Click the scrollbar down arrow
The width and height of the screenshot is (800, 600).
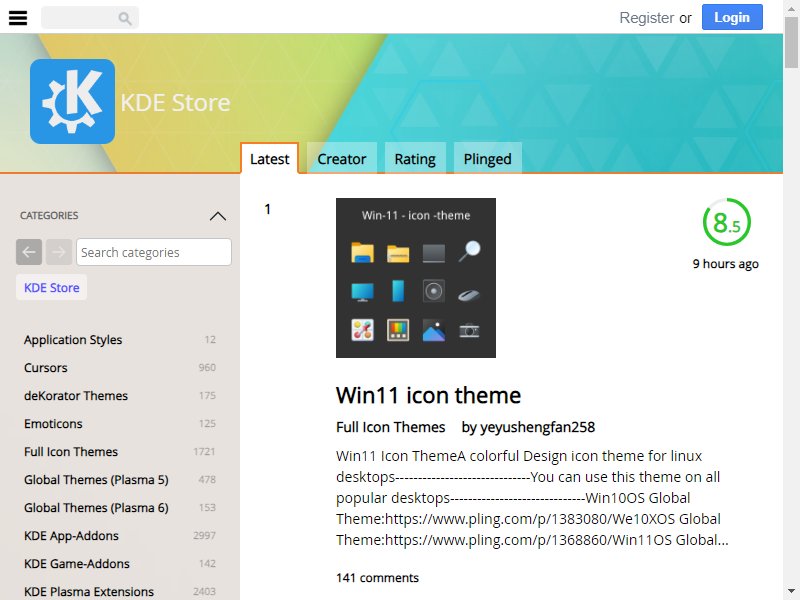(791, 591)
